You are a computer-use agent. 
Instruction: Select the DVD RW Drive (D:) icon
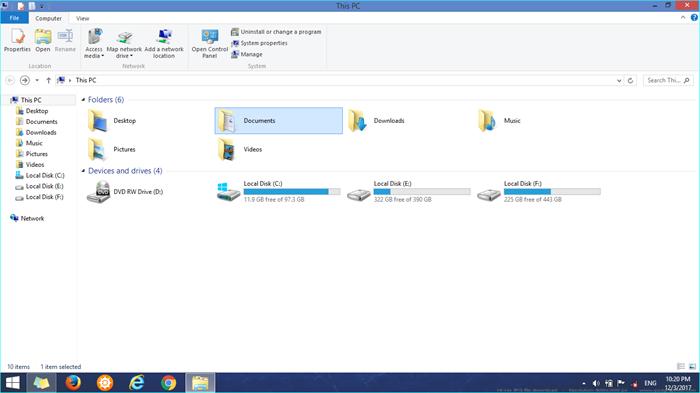click(x=98, y=192)
